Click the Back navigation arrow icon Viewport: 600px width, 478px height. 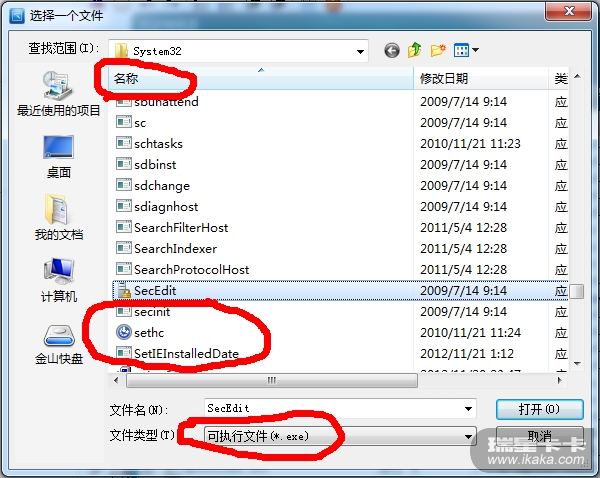pyautogui.click(x=391, y=50)
